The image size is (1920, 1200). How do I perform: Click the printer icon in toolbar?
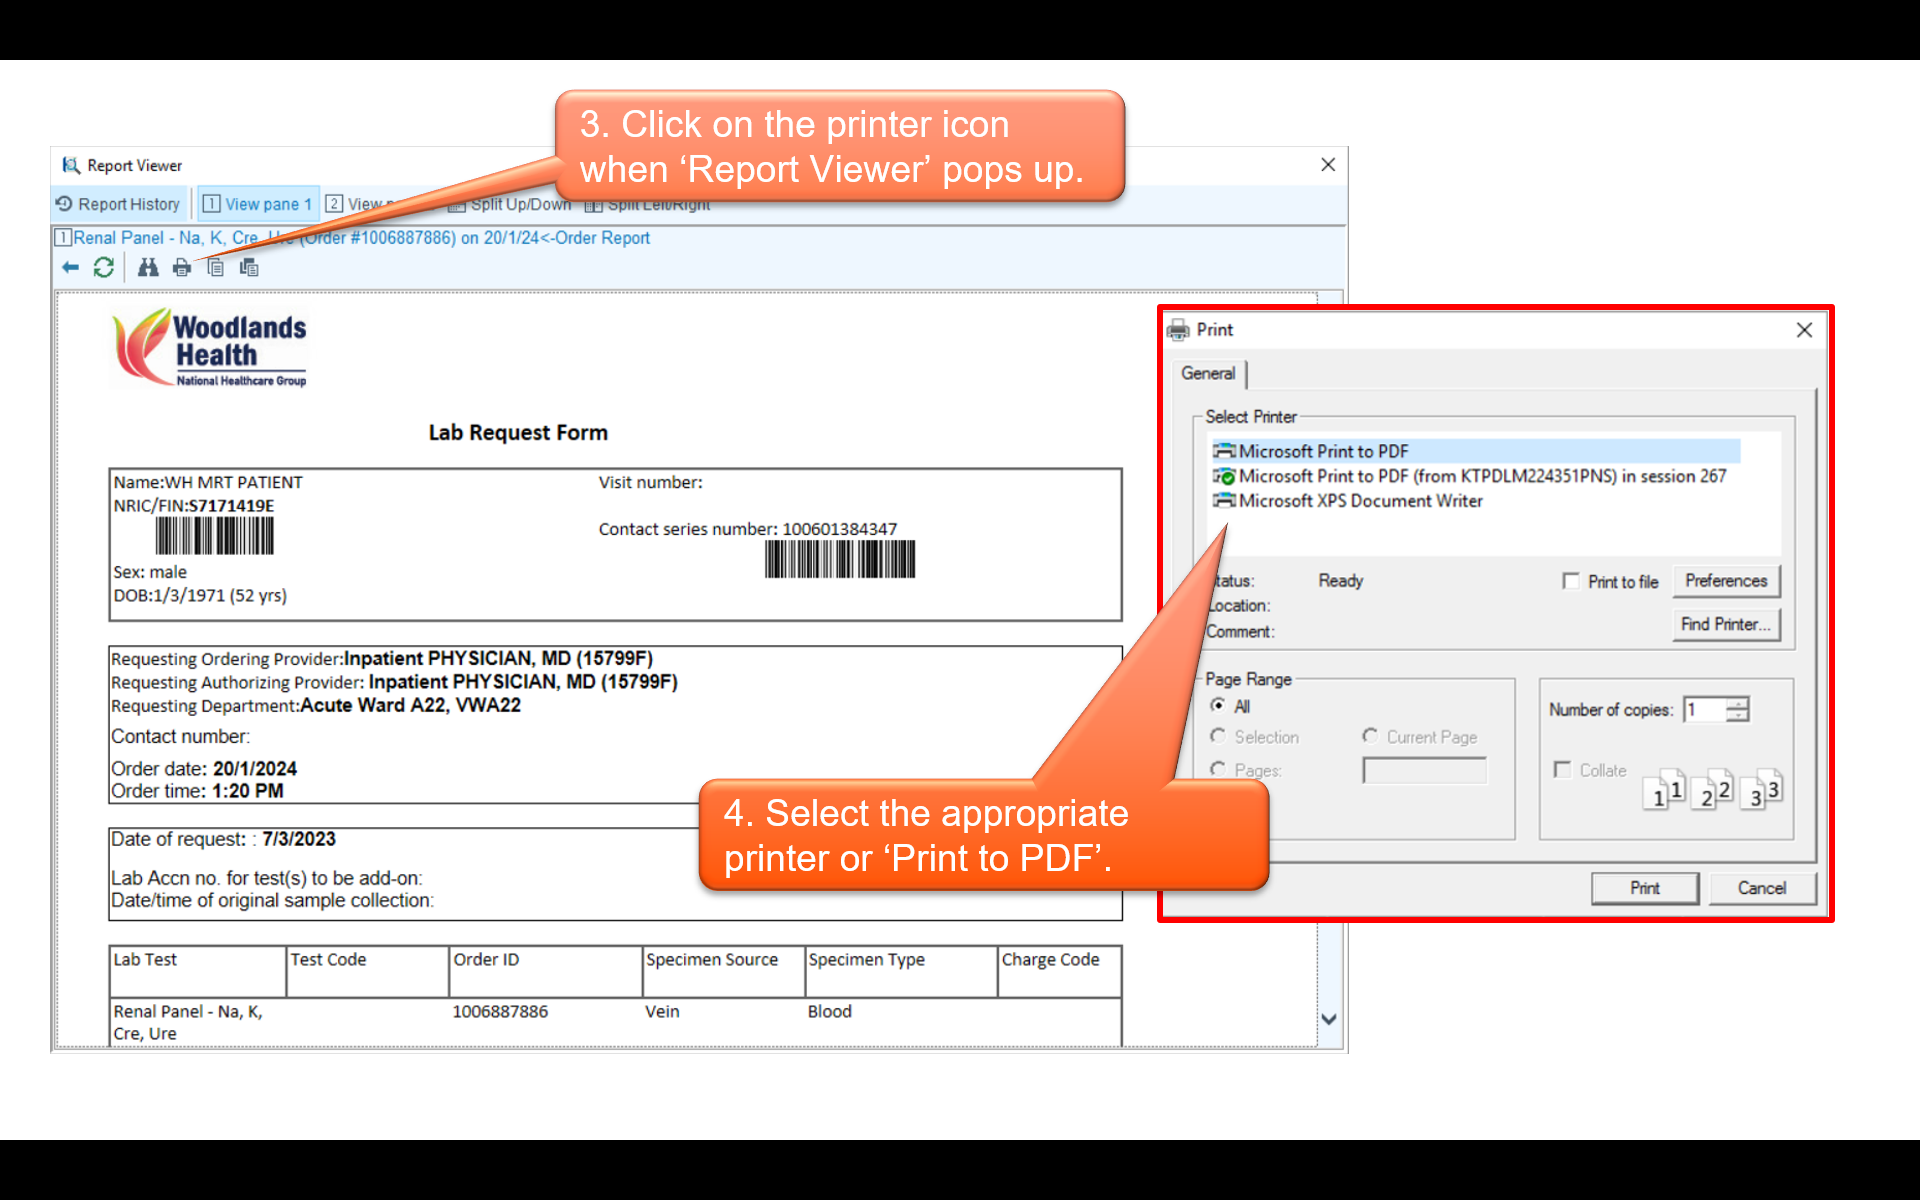(182, 267)
